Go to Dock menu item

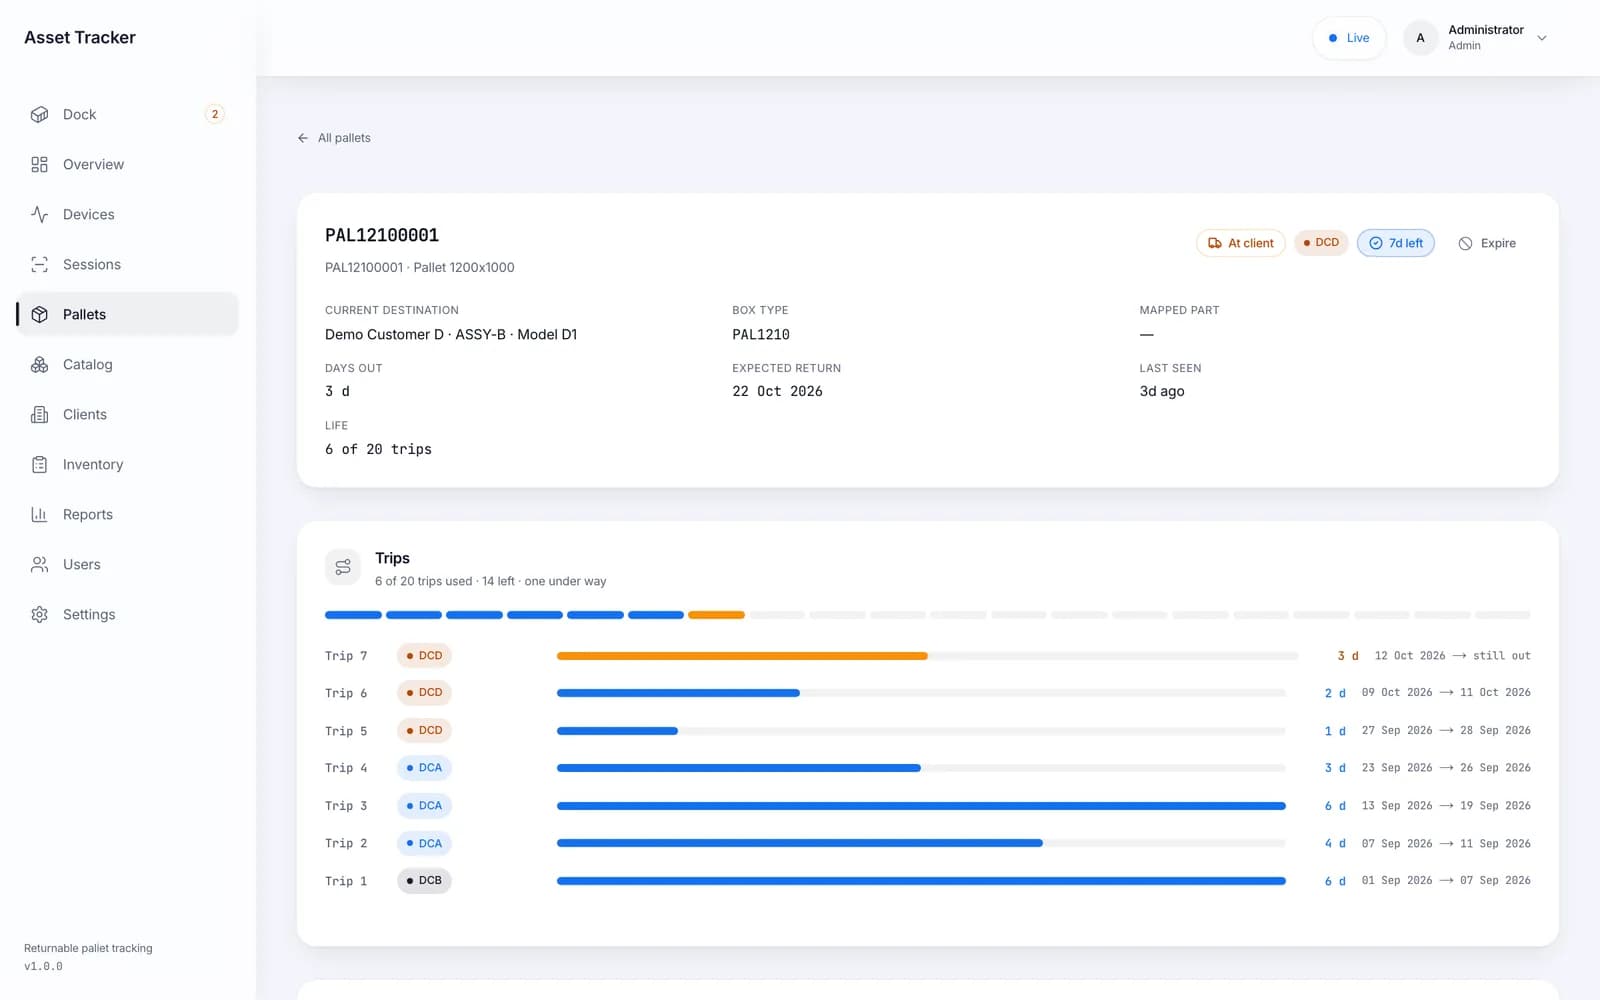point(128,114)
